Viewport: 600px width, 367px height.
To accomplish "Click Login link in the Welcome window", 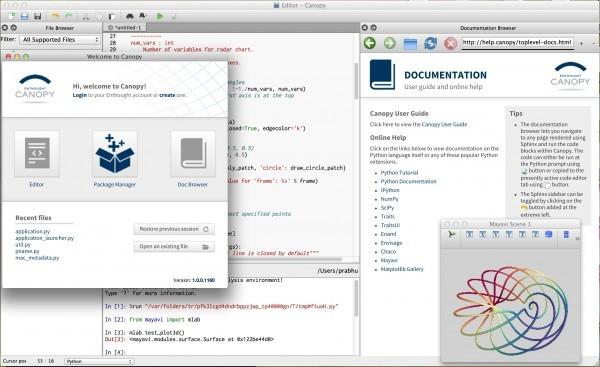I will pos(80,95).
